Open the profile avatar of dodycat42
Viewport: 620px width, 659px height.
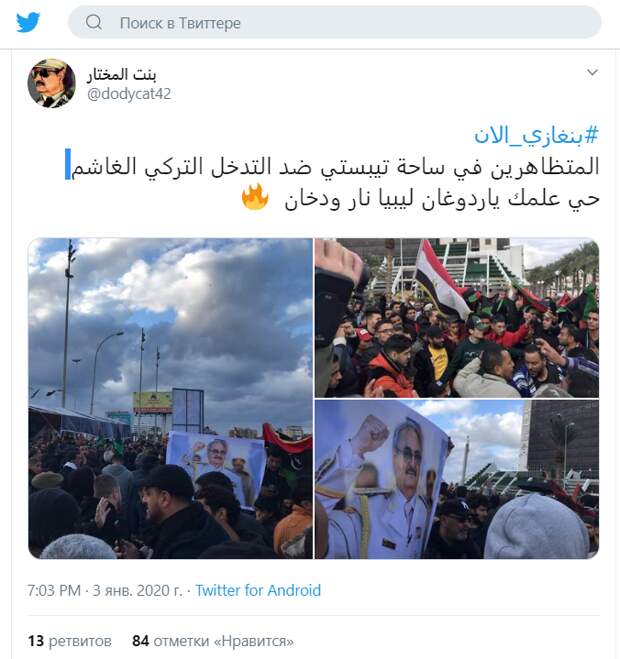coord(52,83)
